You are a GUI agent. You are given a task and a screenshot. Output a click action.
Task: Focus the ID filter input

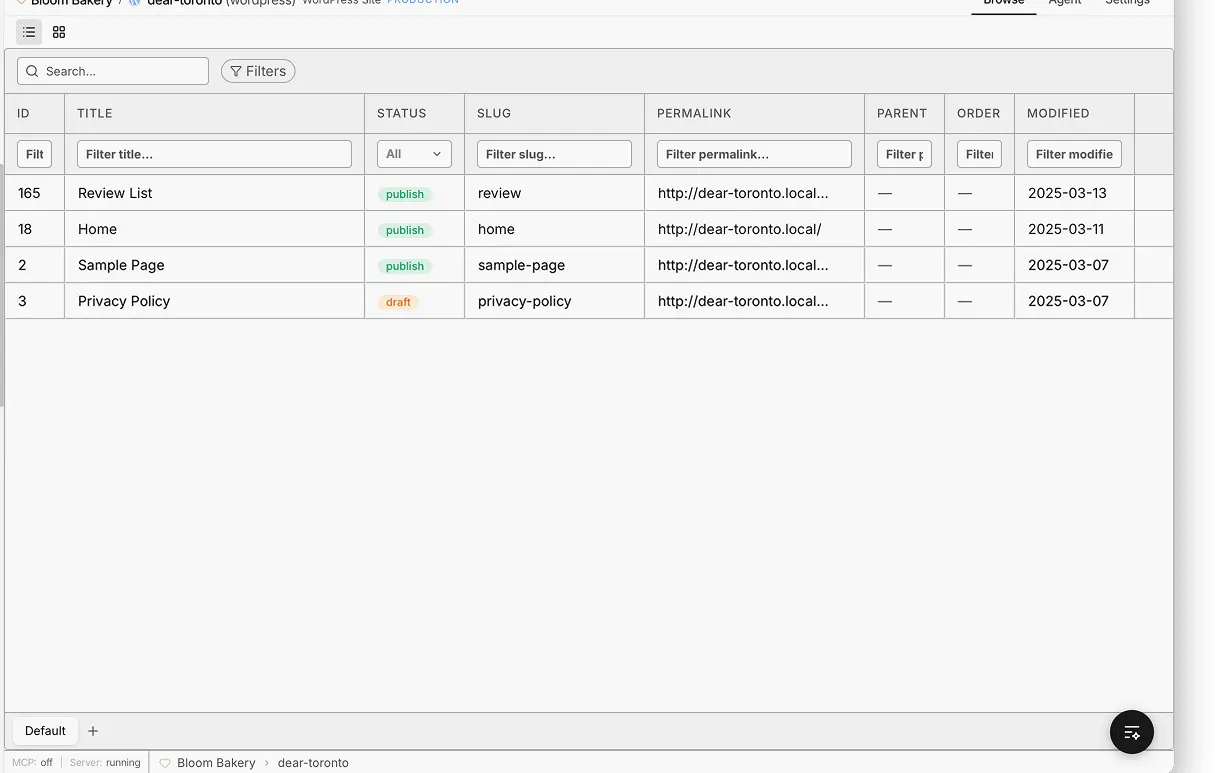[34, 154]
